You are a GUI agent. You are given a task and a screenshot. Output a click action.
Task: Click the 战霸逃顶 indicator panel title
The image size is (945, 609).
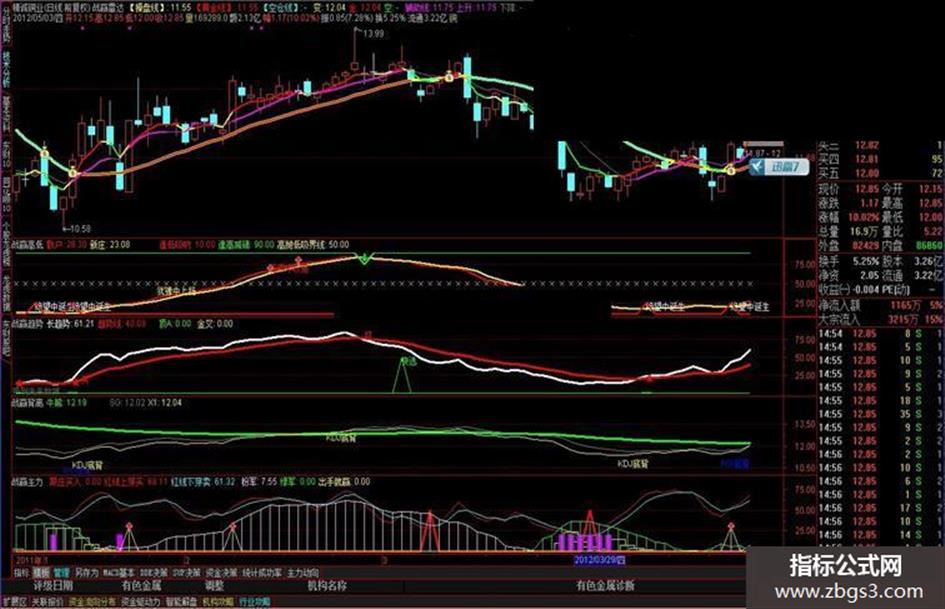[27, 245]
